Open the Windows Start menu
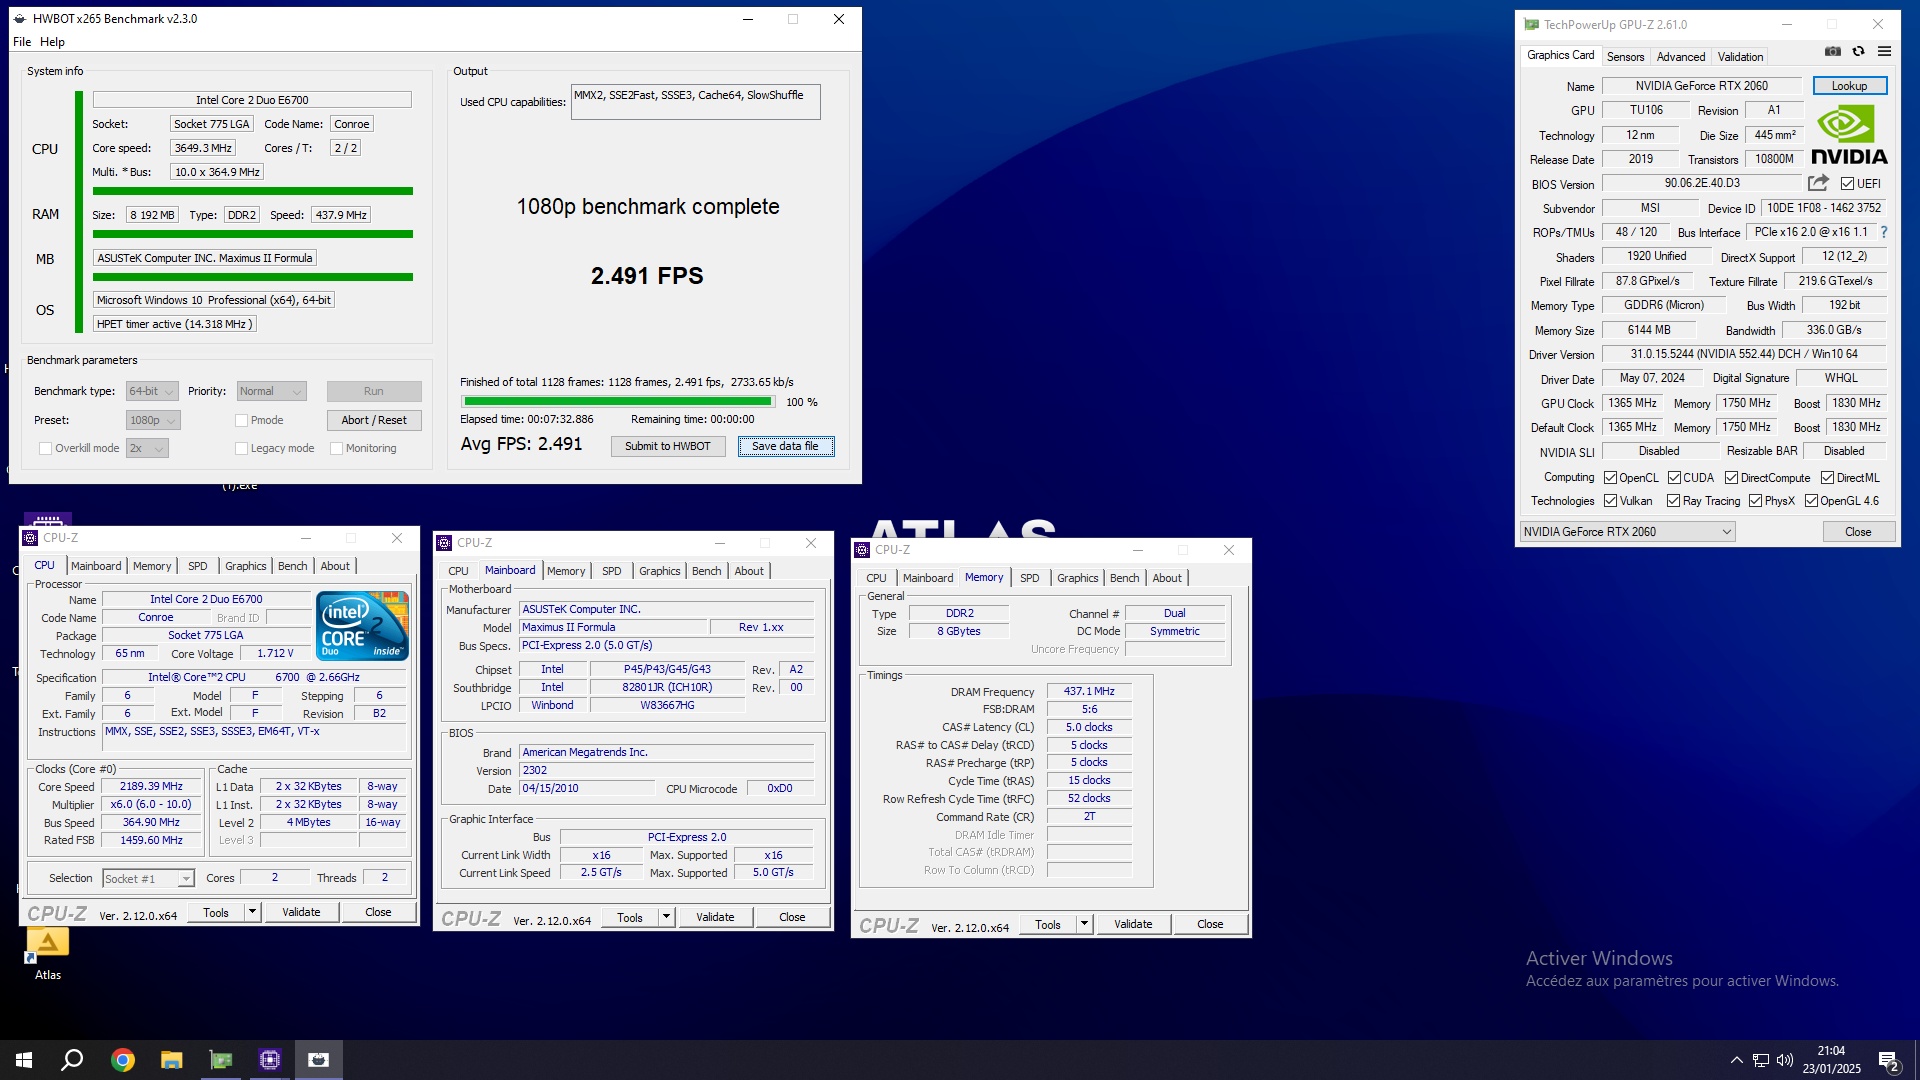Viewport: 1920px width, 1080px height. [x=24, y=1060]
